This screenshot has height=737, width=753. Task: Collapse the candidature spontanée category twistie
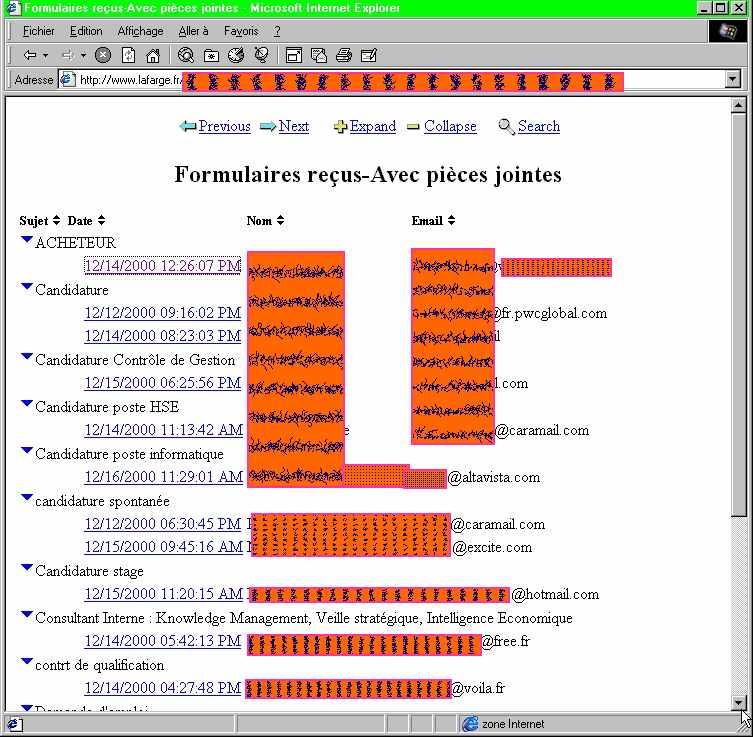pyautogui.click(x=26, y=498)
